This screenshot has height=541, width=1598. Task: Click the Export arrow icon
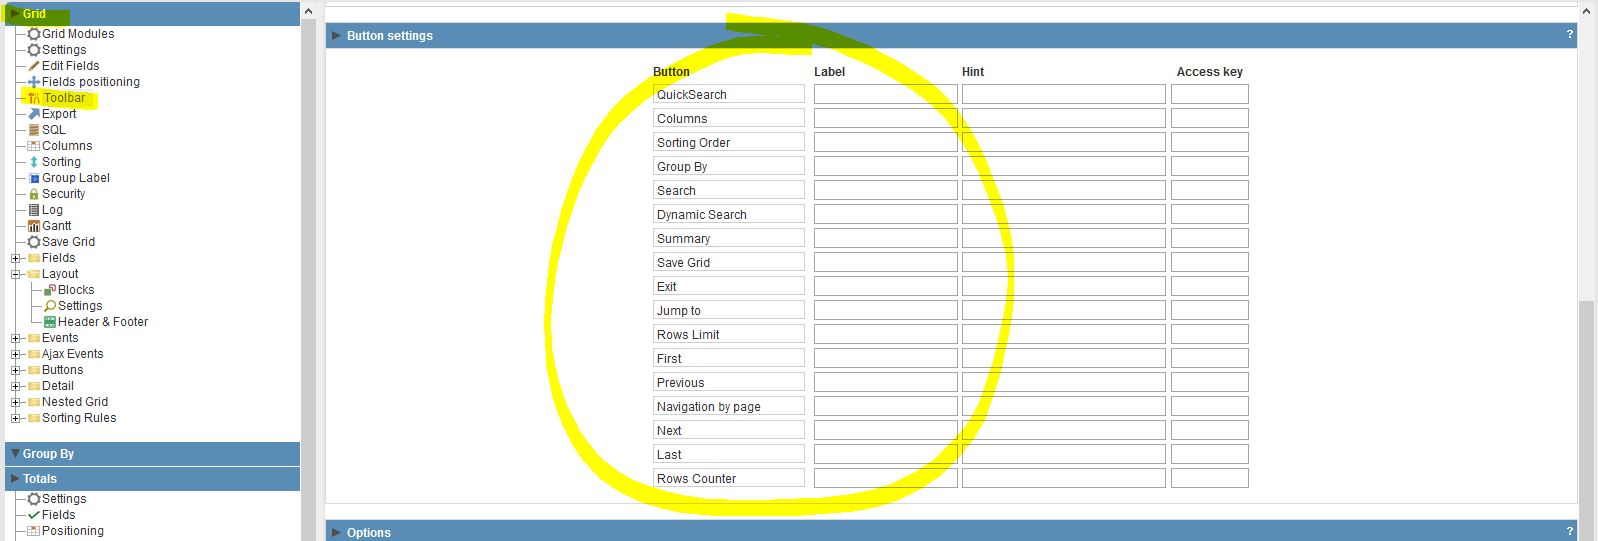click(x=34, y=114)
